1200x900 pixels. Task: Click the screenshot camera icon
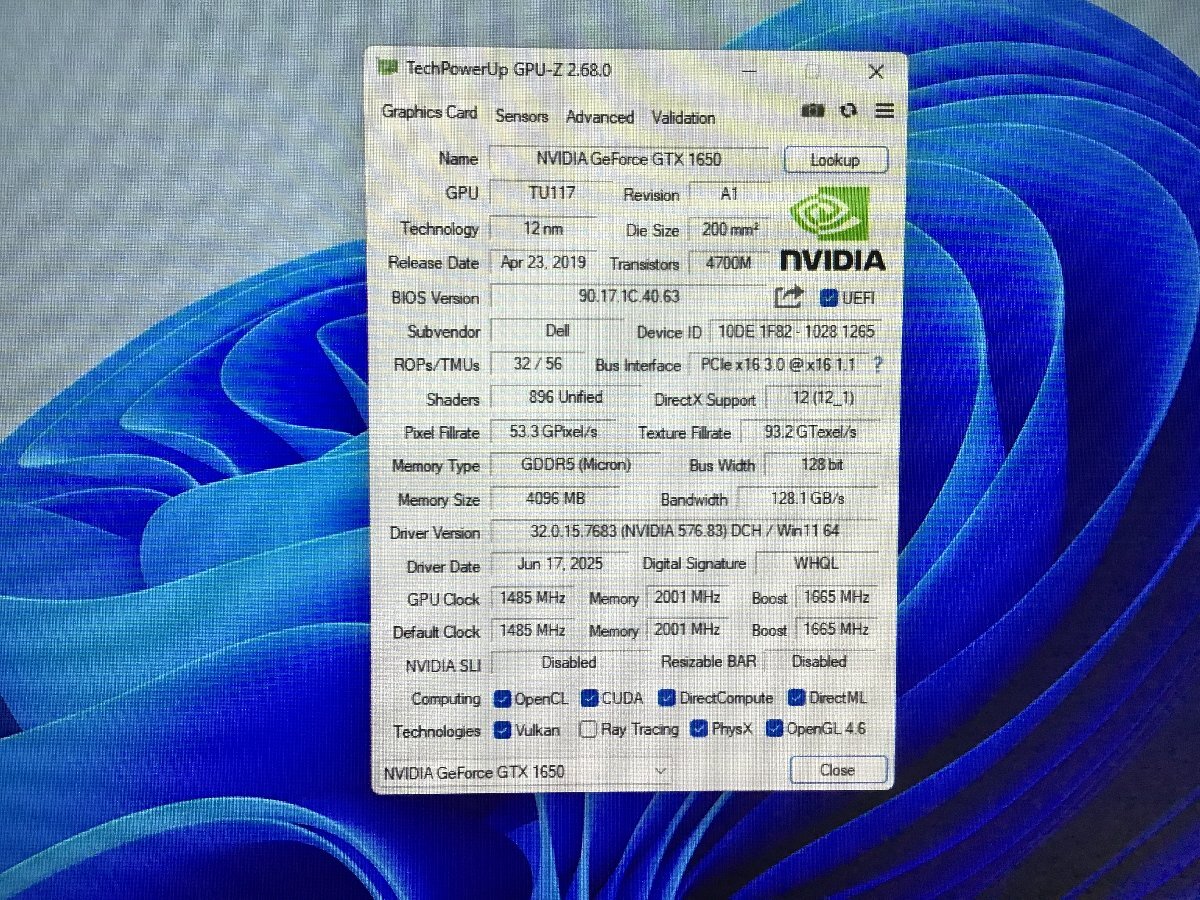click(x=813, y=111)
